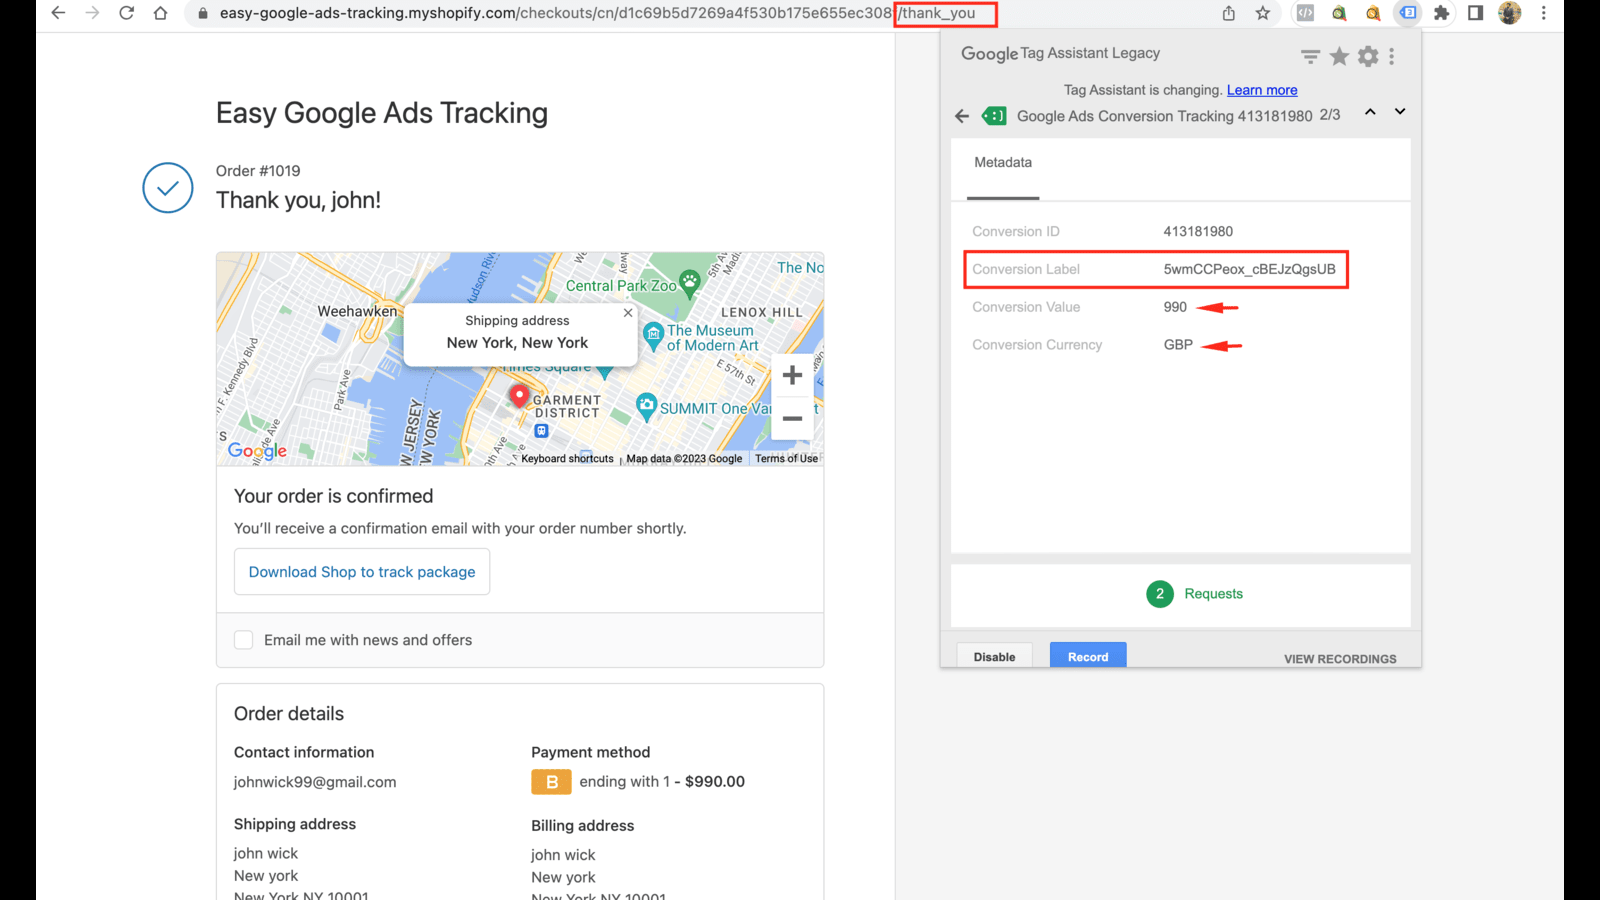
Task: Click the $990.00 payment amount
Action: pyautogui.click(x=715, y=782)
